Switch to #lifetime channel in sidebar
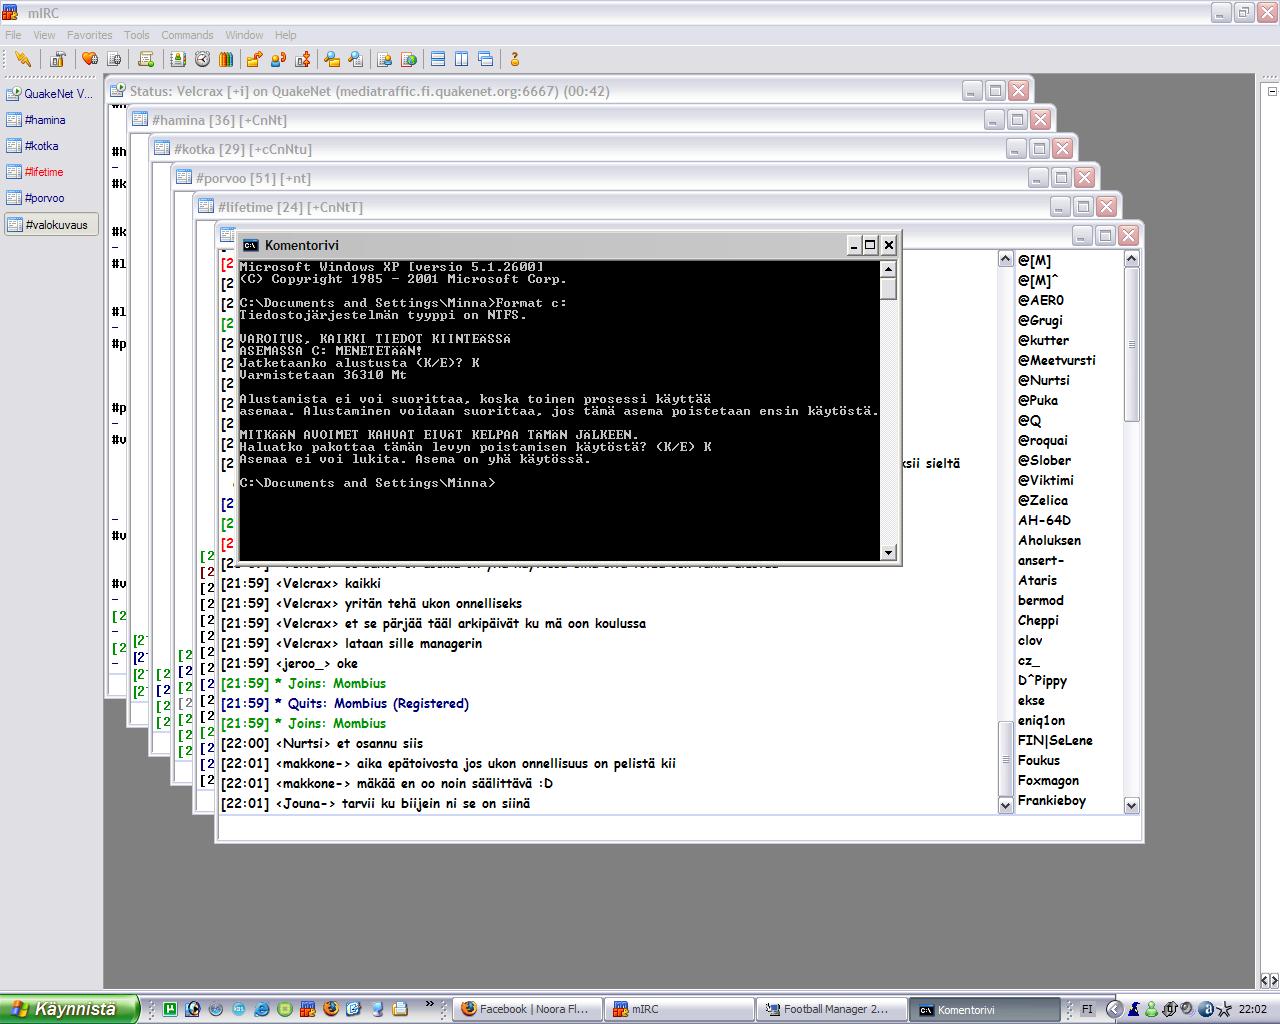 [44, 172]
